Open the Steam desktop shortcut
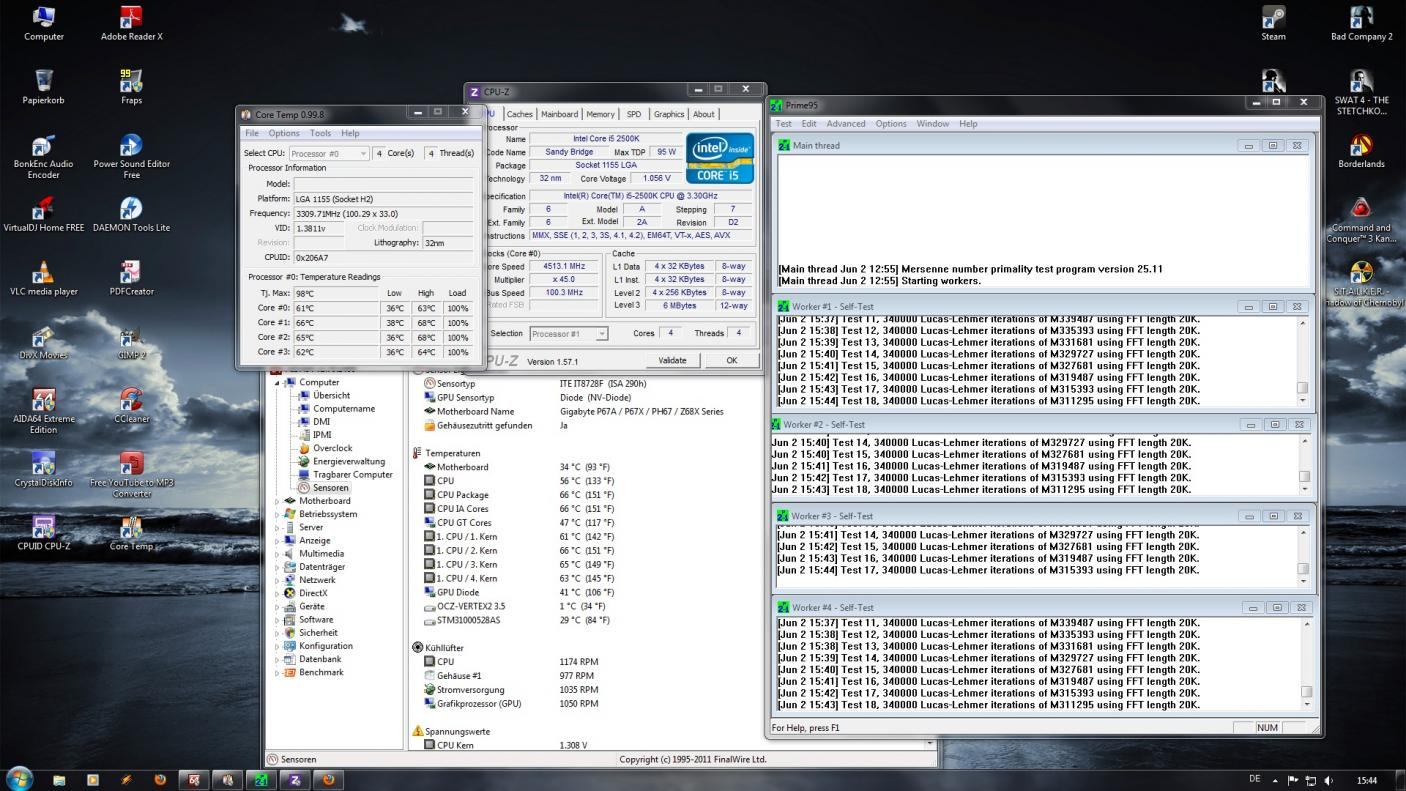1406x791 pixels. pyautogui.click(x=1273, y=22)
